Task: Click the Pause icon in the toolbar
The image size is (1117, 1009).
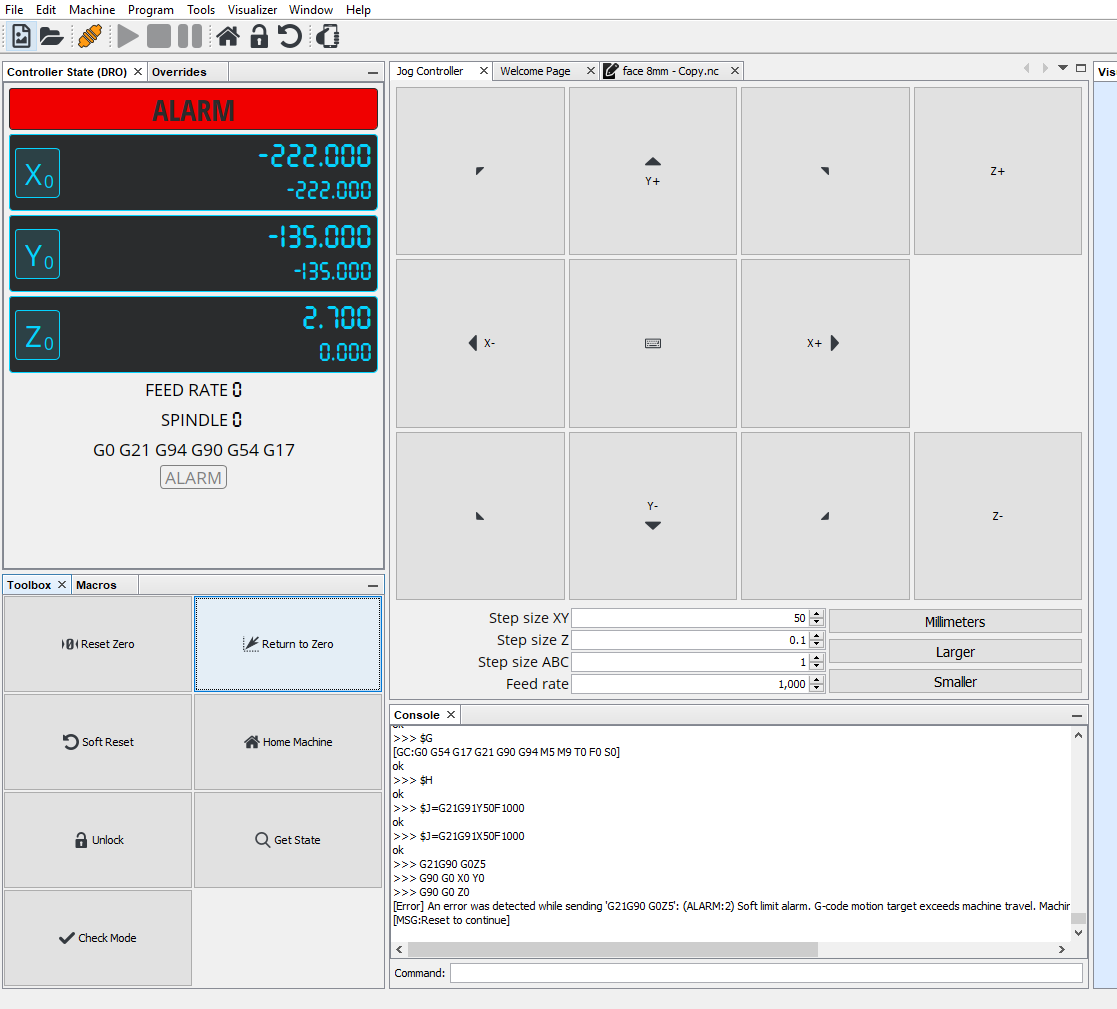Action: [191, 36]
